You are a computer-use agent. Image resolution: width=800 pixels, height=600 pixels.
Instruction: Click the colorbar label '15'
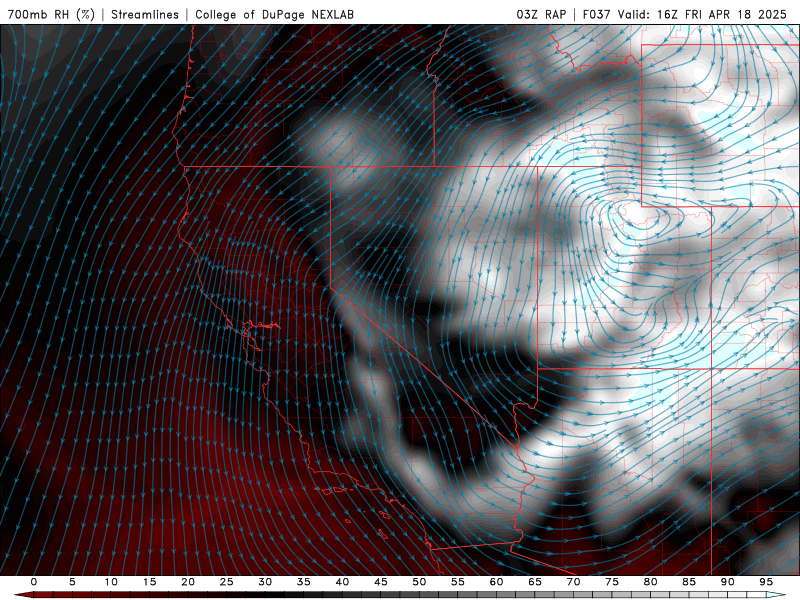pyautogui.click(x=149, y=582)
